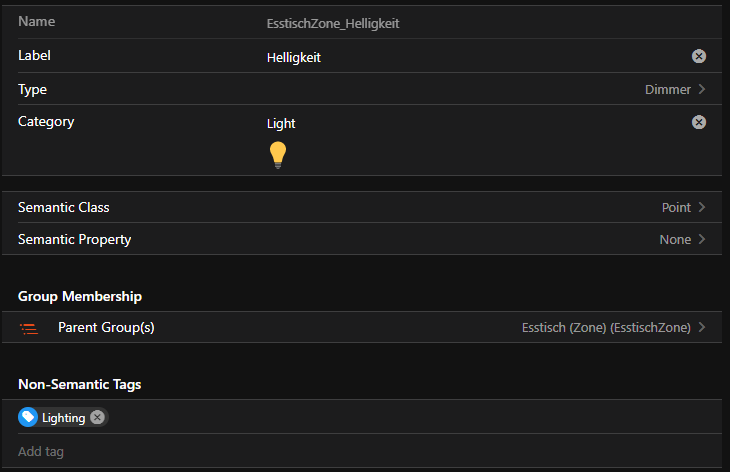Click the Parent Group(s) list icon
Viewport: 730px width, 472px height.
[29, 328]
